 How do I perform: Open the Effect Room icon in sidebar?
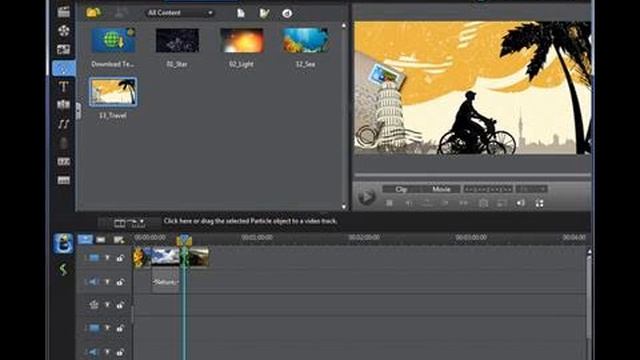tap(63, 31)
